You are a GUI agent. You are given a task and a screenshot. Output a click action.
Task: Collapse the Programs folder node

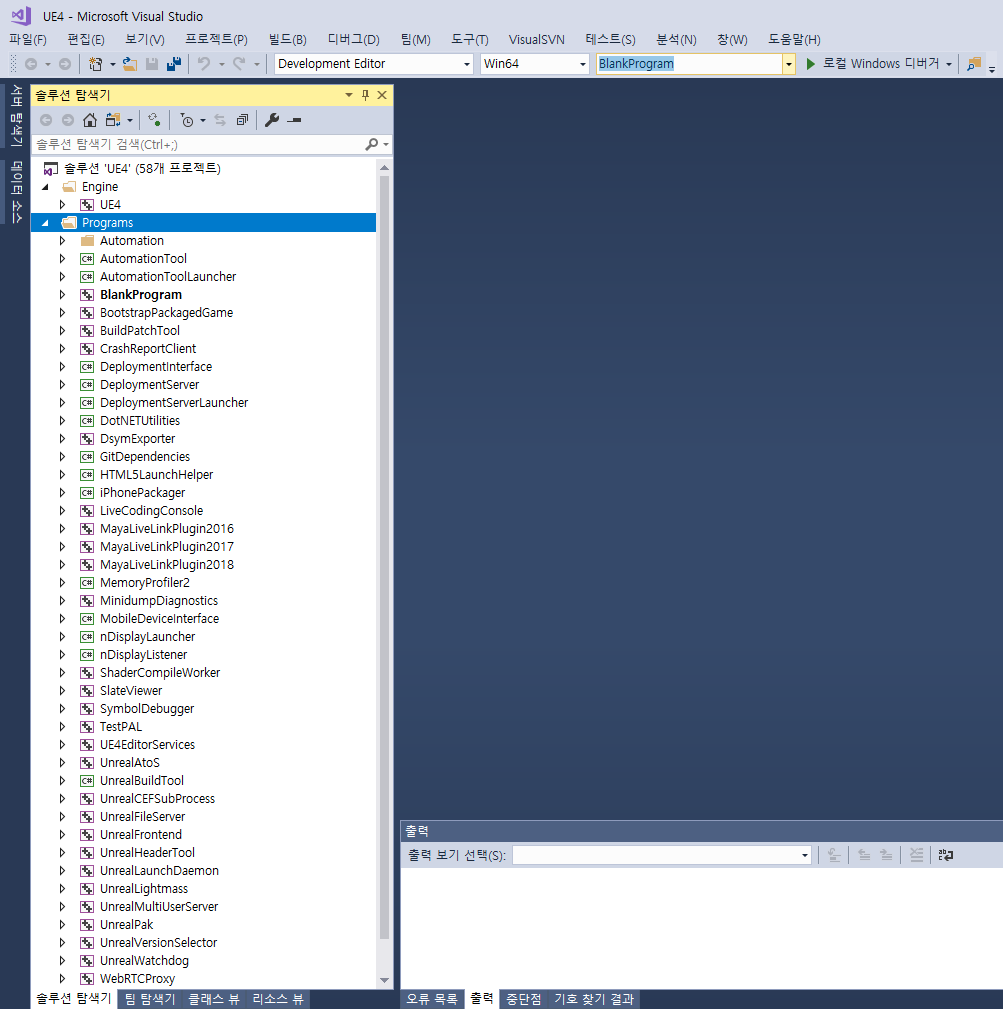(45, 223)
